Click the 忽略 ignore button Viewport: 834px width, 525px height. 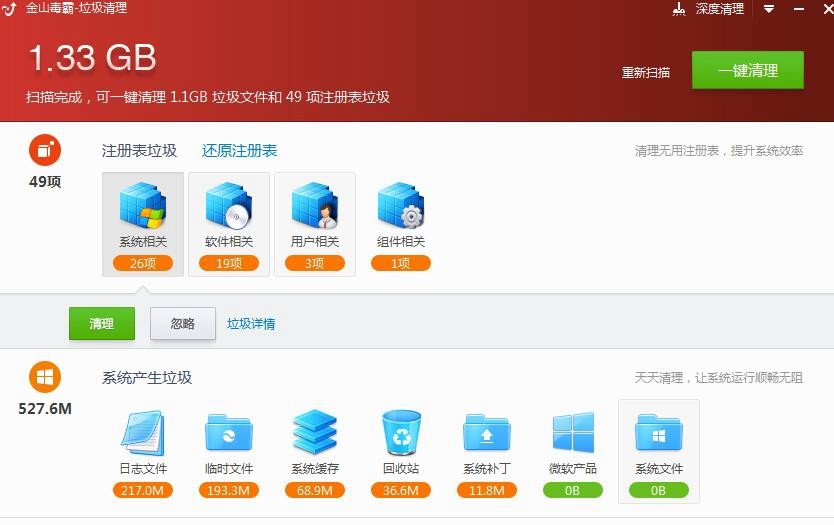click(183, 323)
